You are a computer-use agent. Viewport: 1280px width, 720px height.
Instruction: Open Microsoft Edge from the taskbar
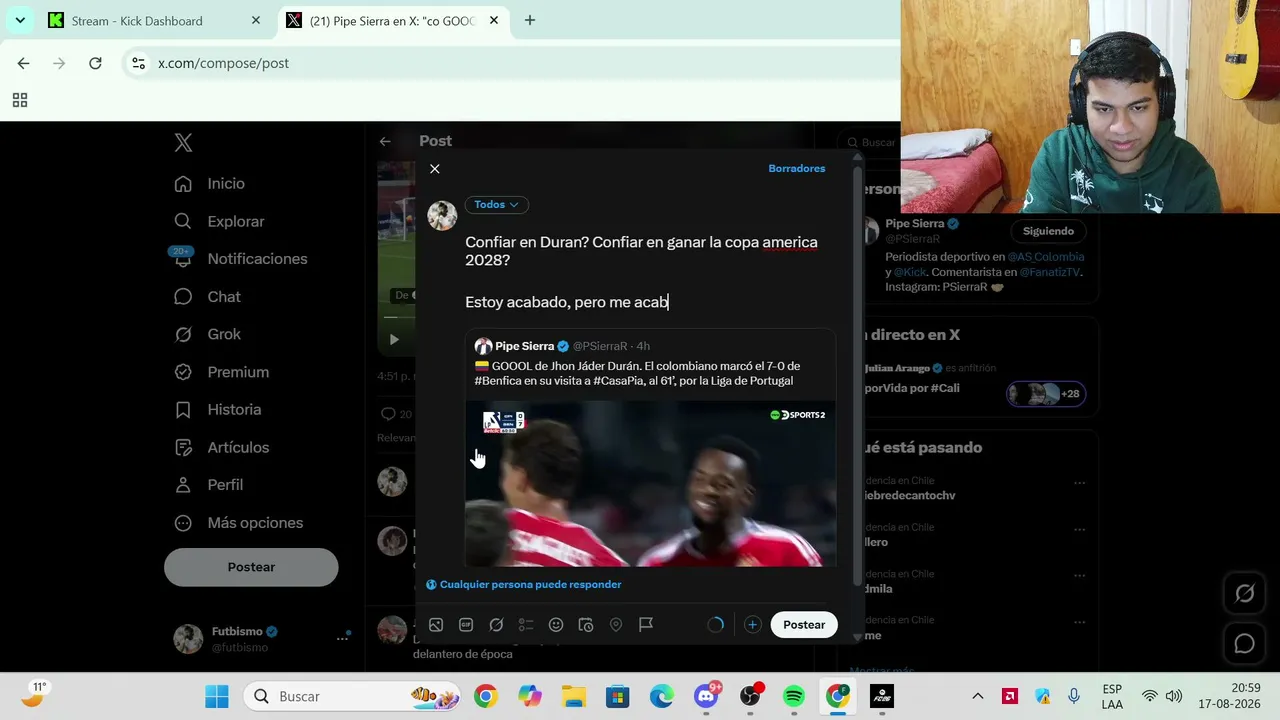point(662,696)
